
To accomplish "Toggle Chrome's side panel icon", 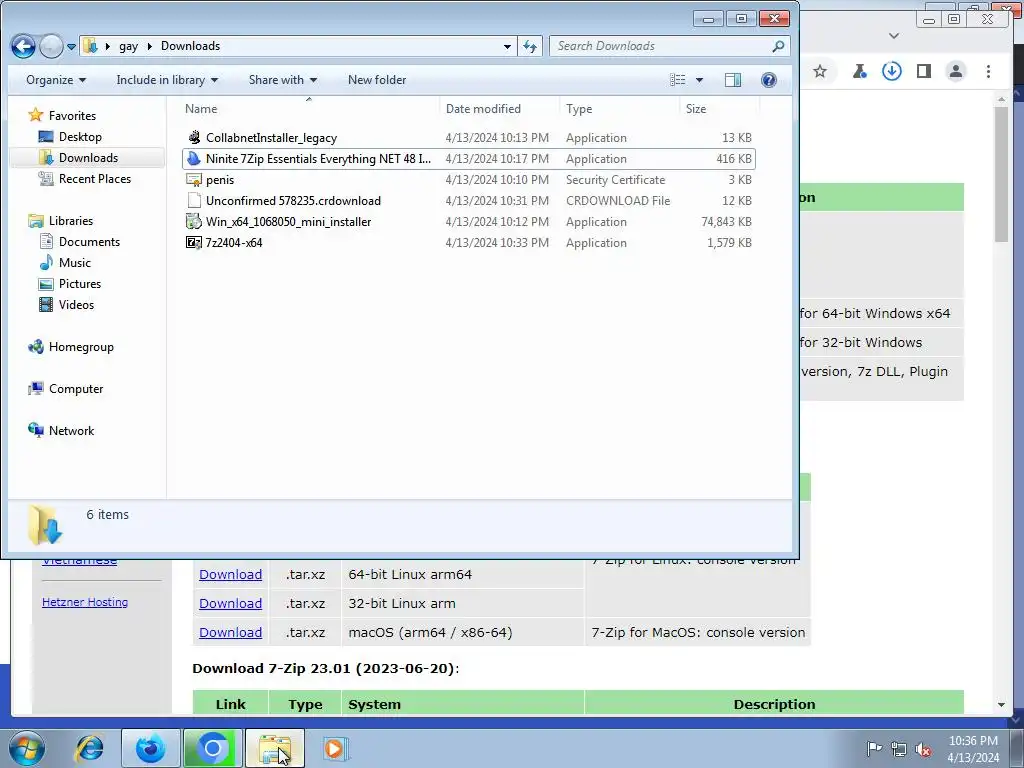I will (923, 71).
